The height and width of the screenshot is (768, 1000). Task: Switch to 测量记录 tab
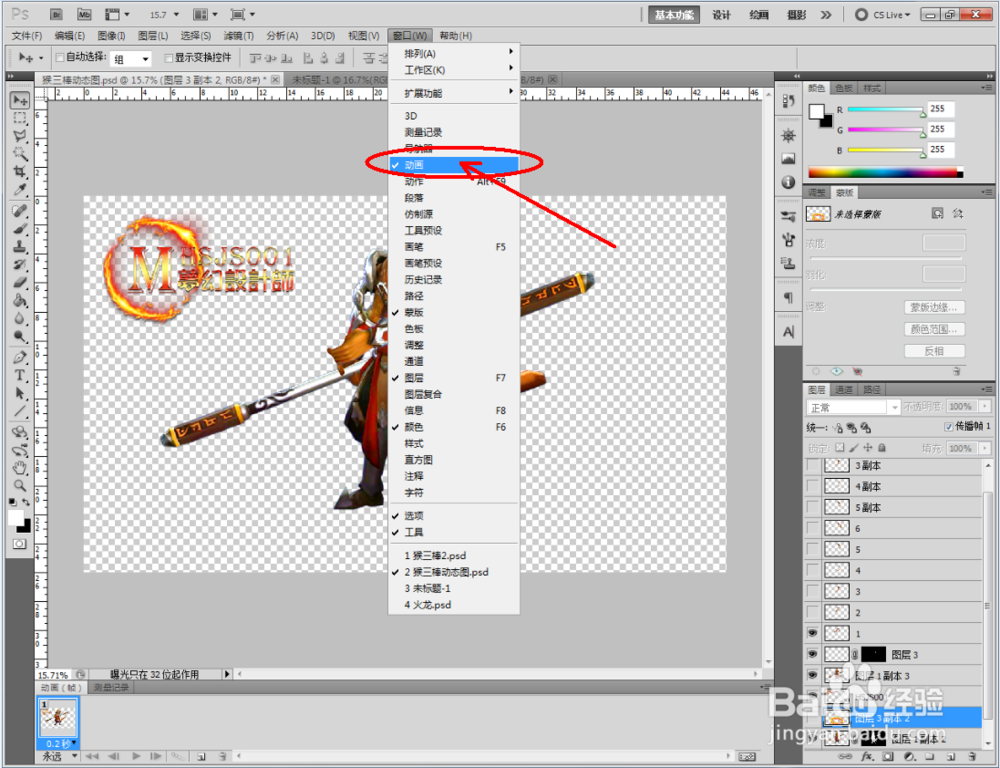(x=111, y=687)
